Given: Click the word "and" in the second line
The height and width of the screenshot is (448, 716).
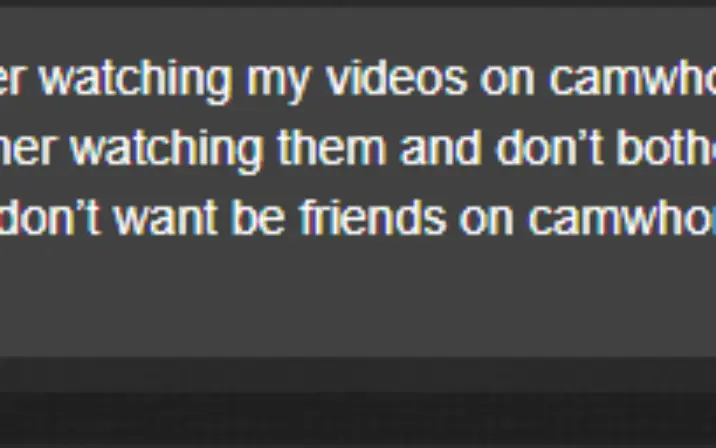Looking at the screenshot, I should 441,148.
